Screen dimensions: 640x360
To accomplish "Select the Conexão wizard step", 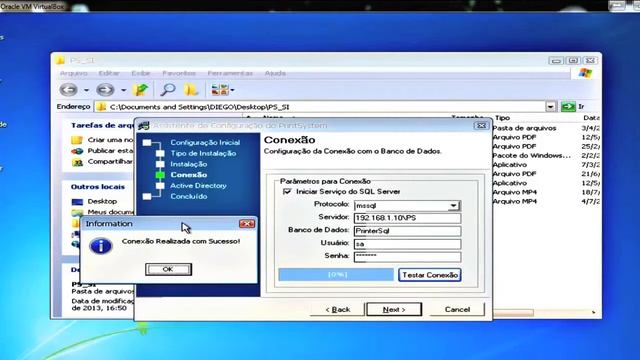I will pos(189,175).
